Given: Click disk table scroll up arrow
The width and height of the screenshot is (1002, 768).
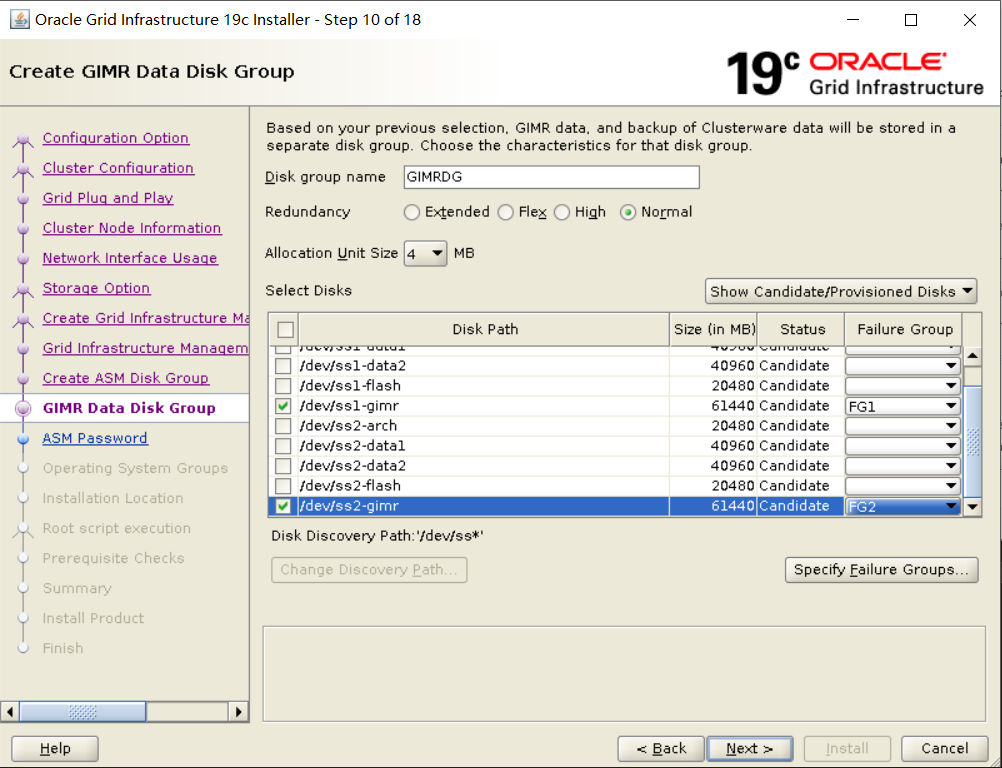Looking at the screenshot, I should (972, 356).
